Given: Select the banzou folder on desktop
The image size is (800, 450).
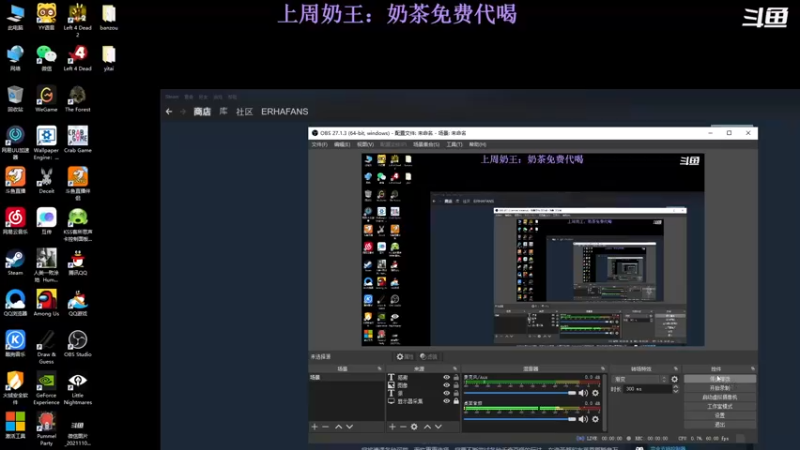Looking at the screenshot, I should [109, 17].
